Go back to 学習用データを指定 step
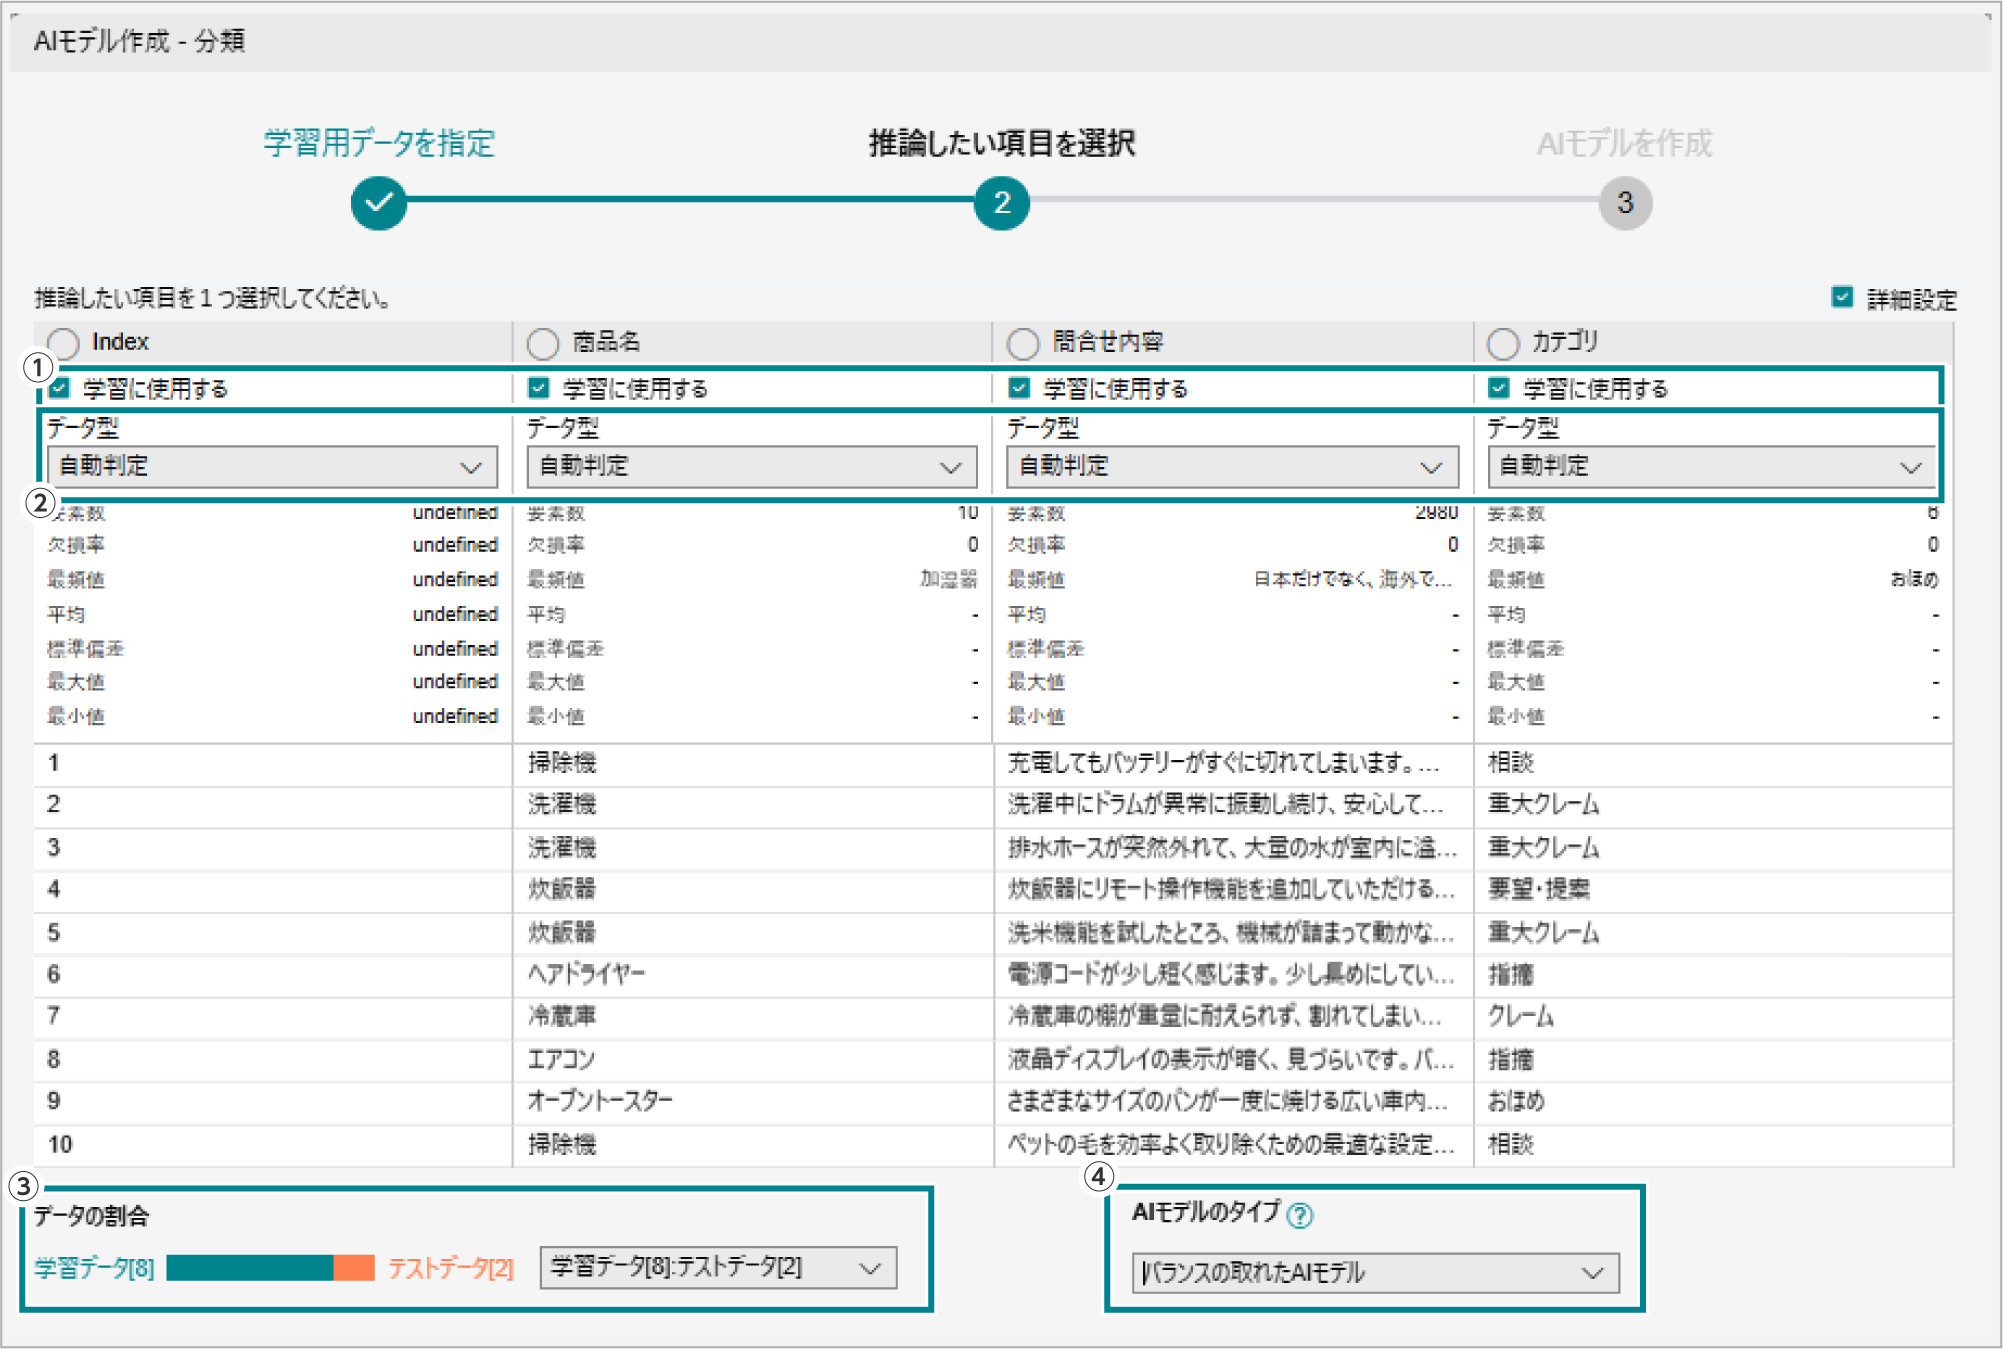The width and height of the screenshot is (2003, 1349). [x=379, y=143]
